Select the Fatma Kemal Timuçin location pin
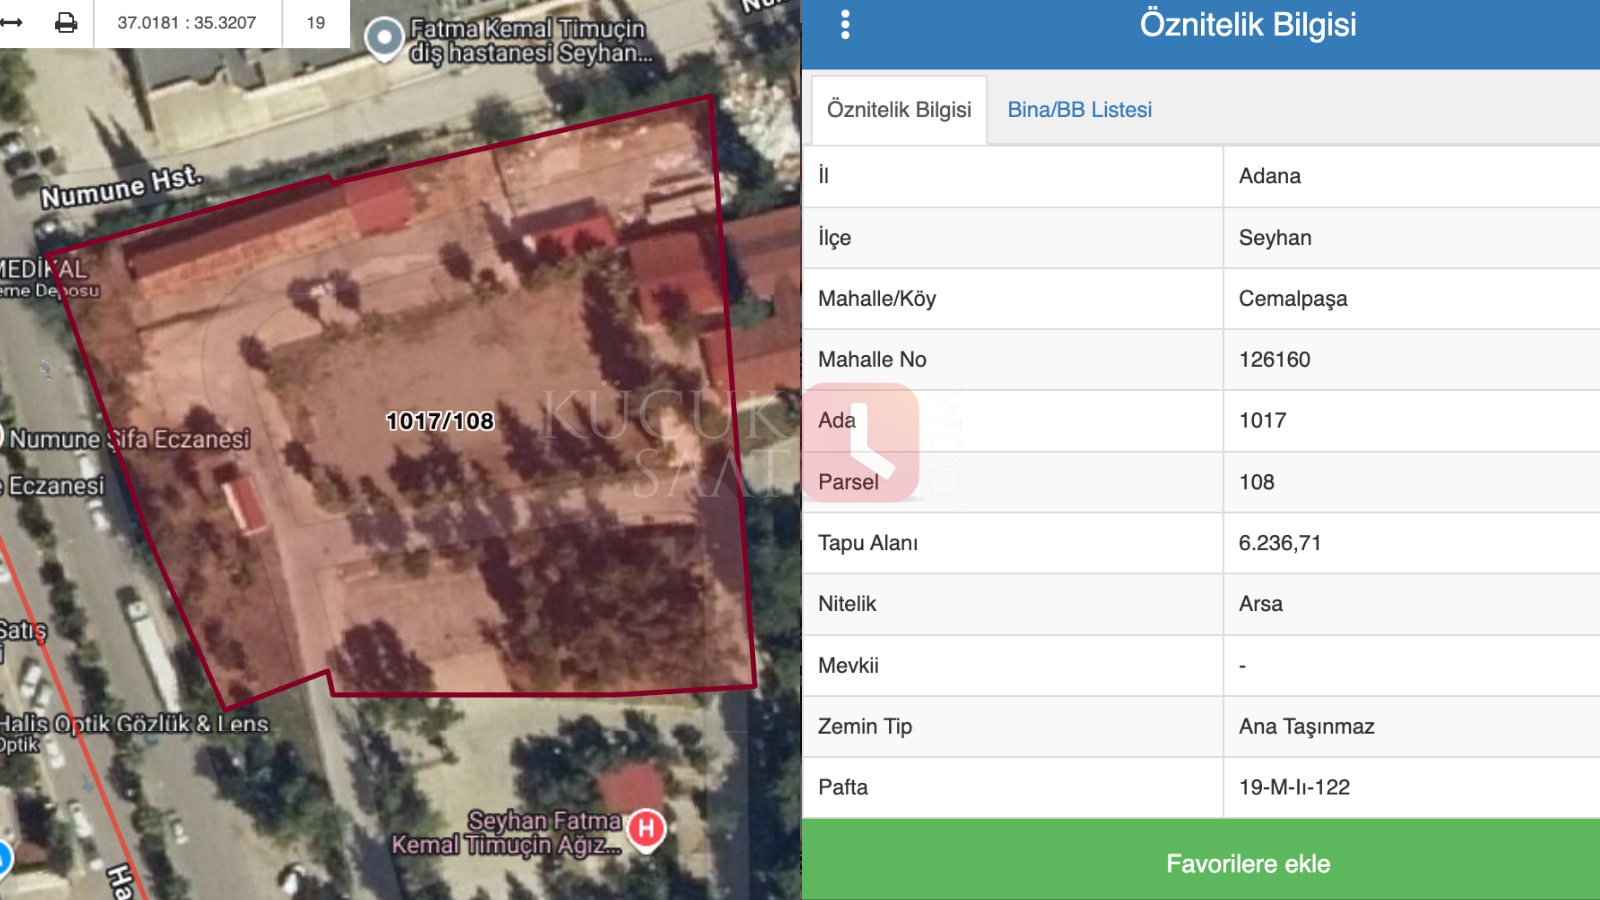 click(383, 40)
